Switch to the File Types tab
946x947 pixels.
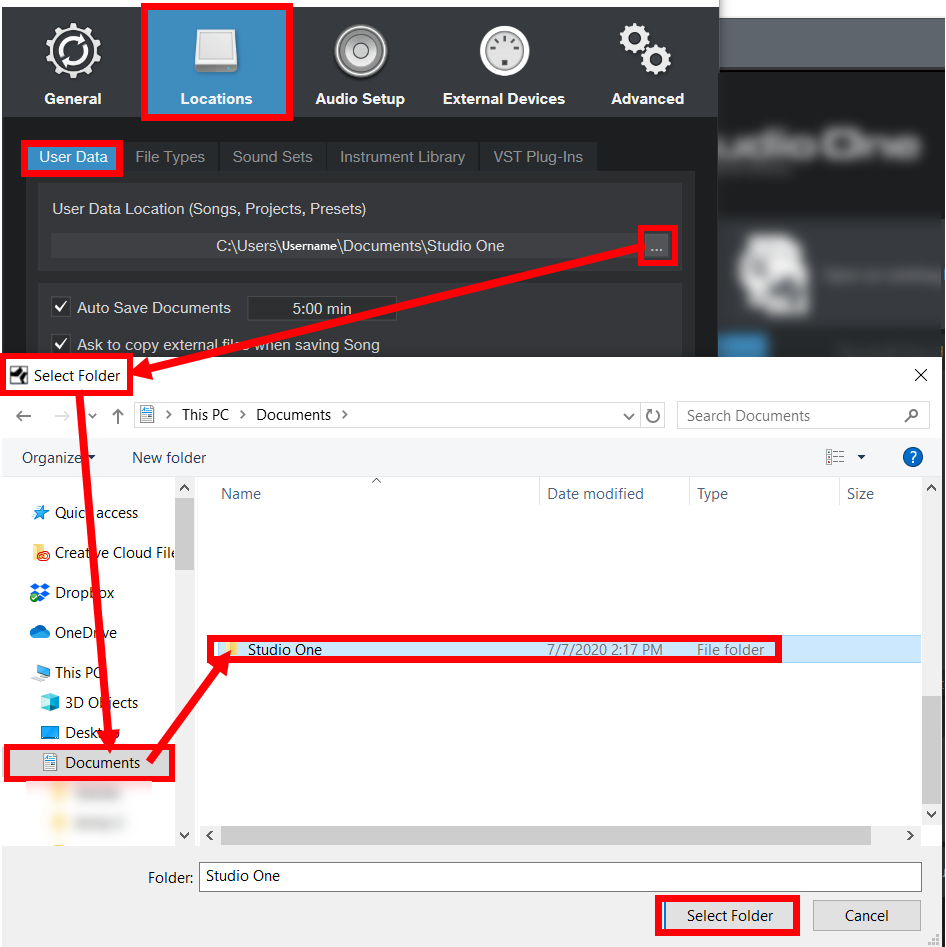pos(170,157)
